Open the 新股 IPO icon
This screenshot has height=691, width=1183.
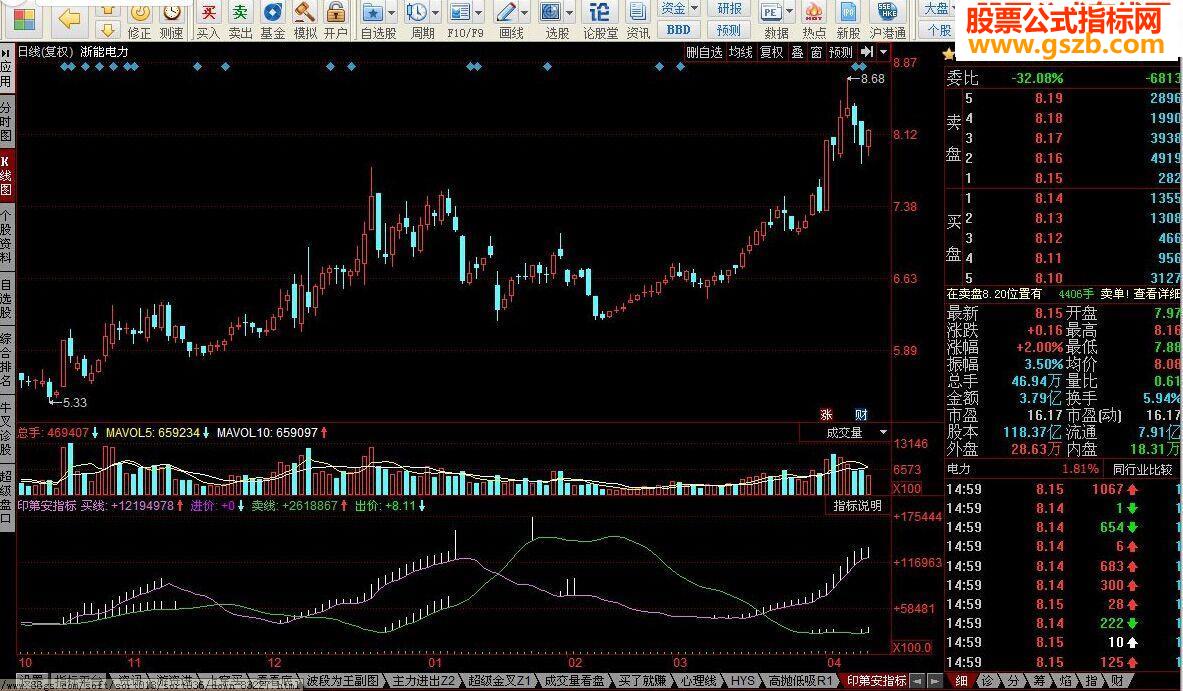848,12
